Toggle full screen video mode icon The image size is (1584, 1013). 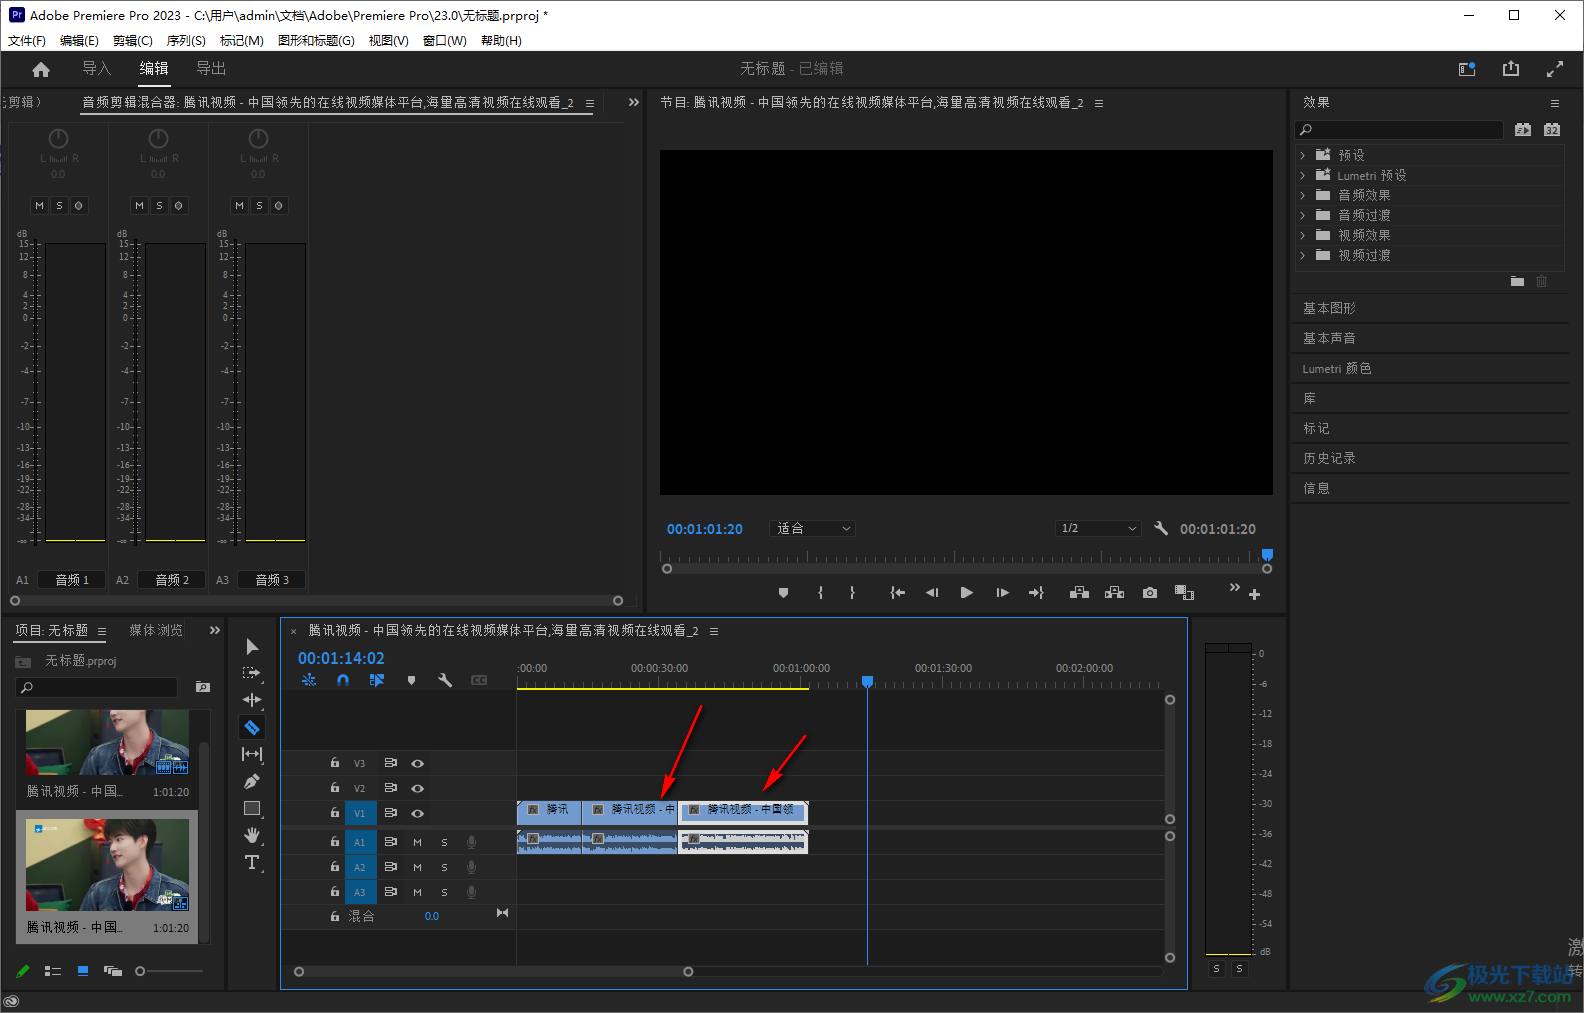[x=1555, y=69]
